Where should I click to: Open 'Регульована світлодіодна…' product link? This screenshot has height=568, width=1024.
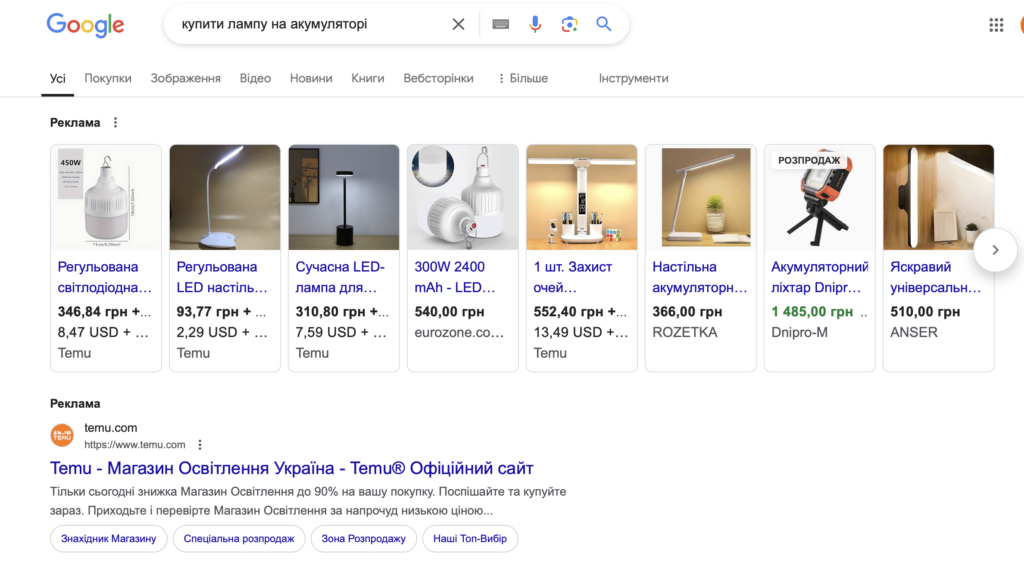104,277
